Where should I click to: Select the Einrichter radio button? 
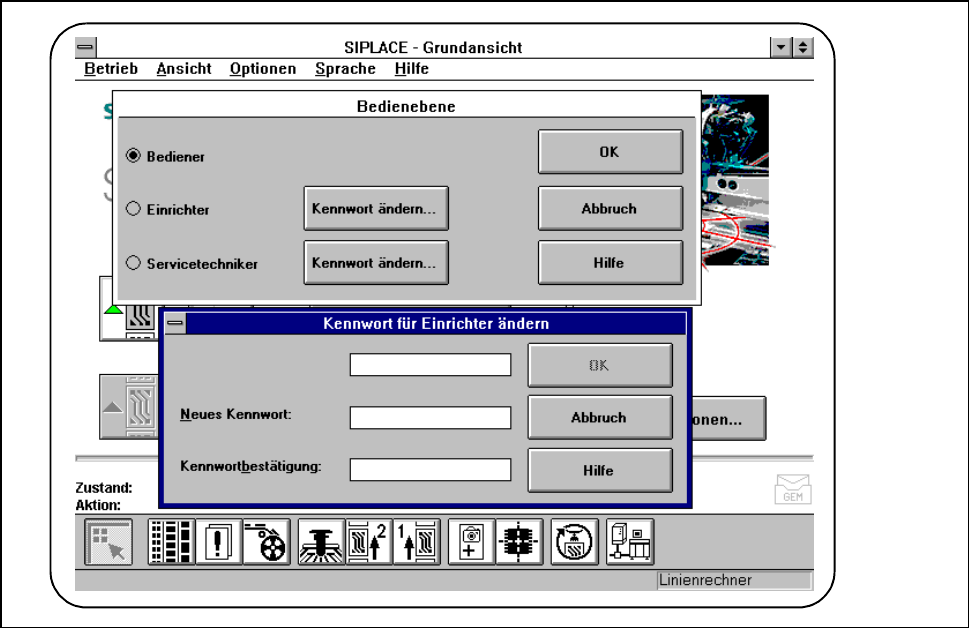[x=133, y=208]
